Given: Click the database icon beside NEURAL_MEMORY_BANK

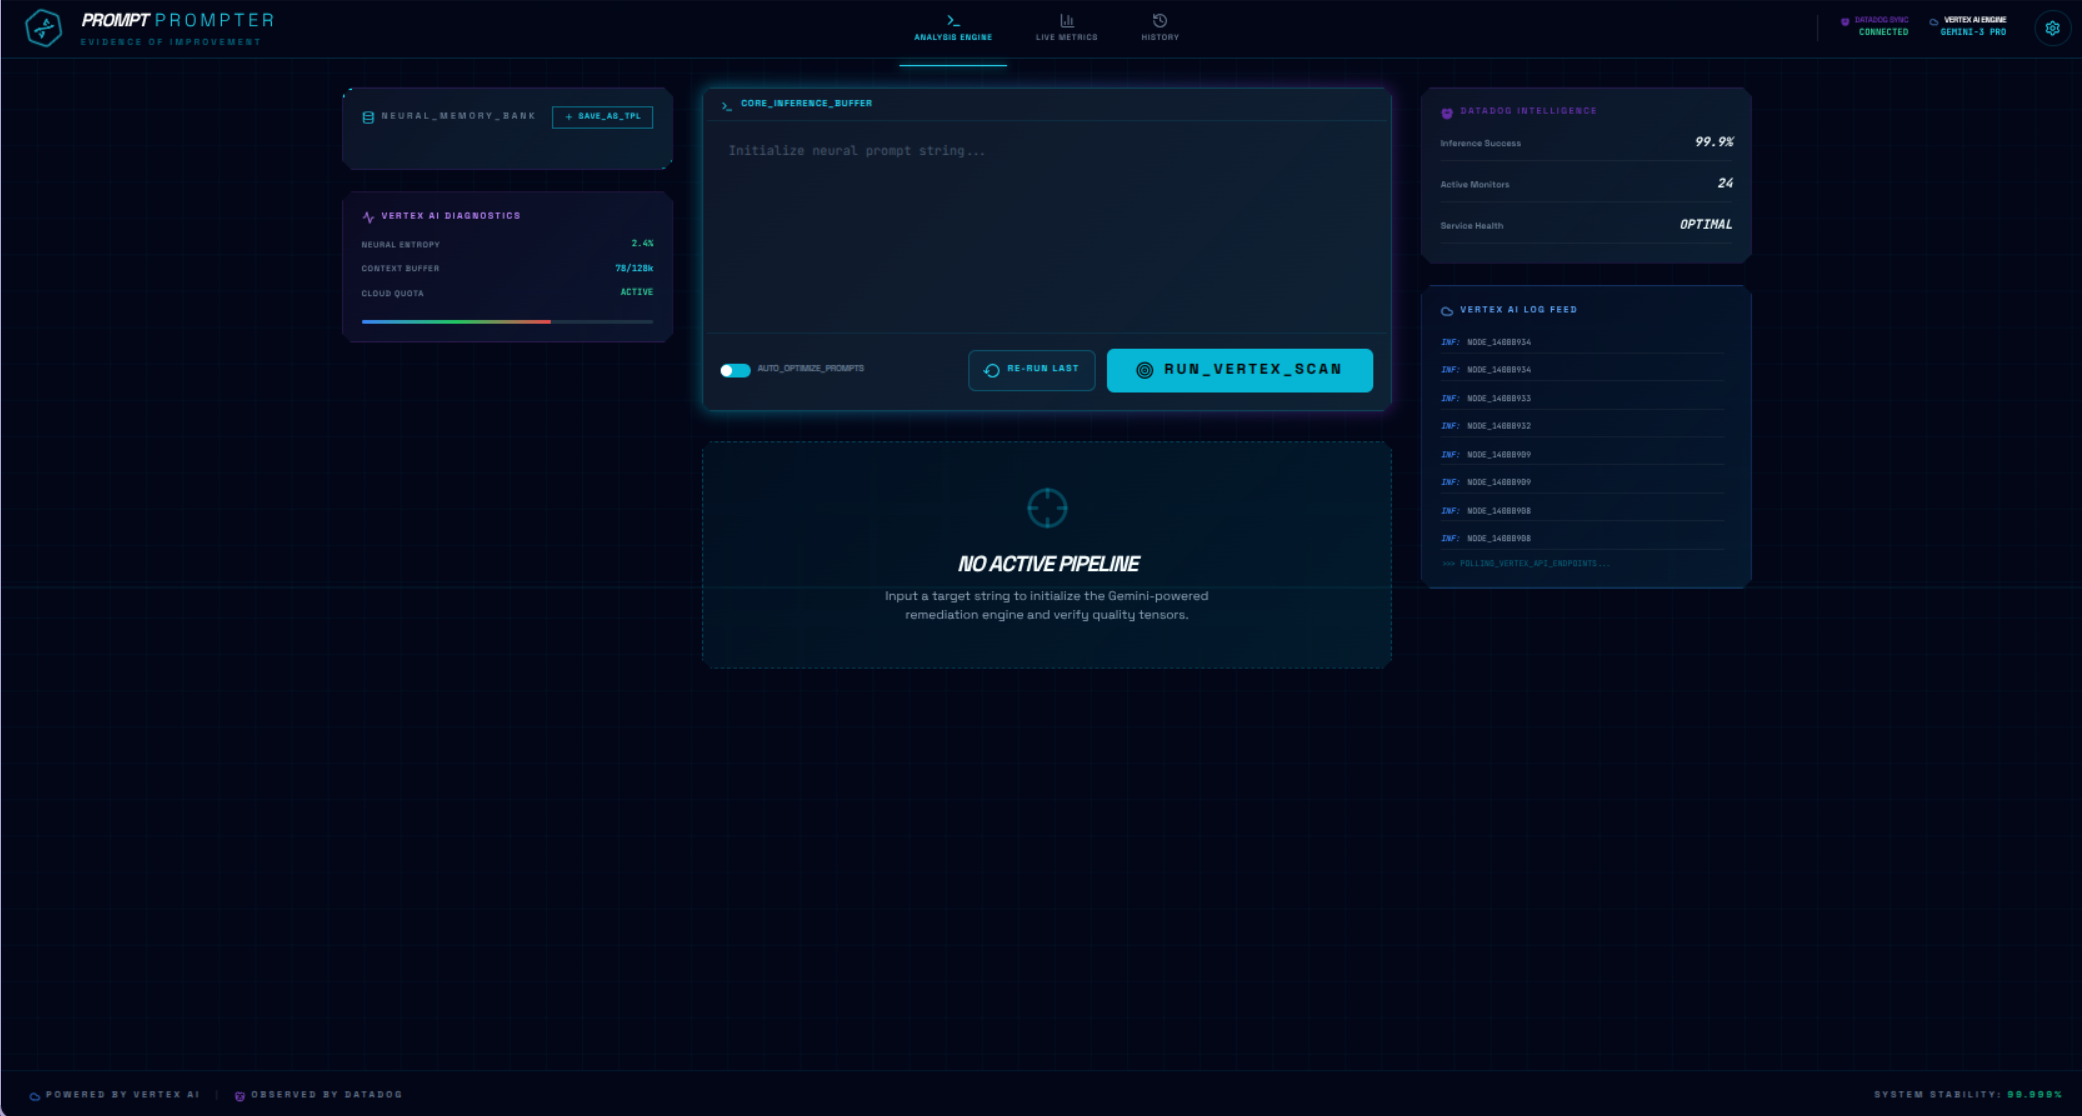Looking at the screenshot, I should pyautogui.click(x=368, y=117).
